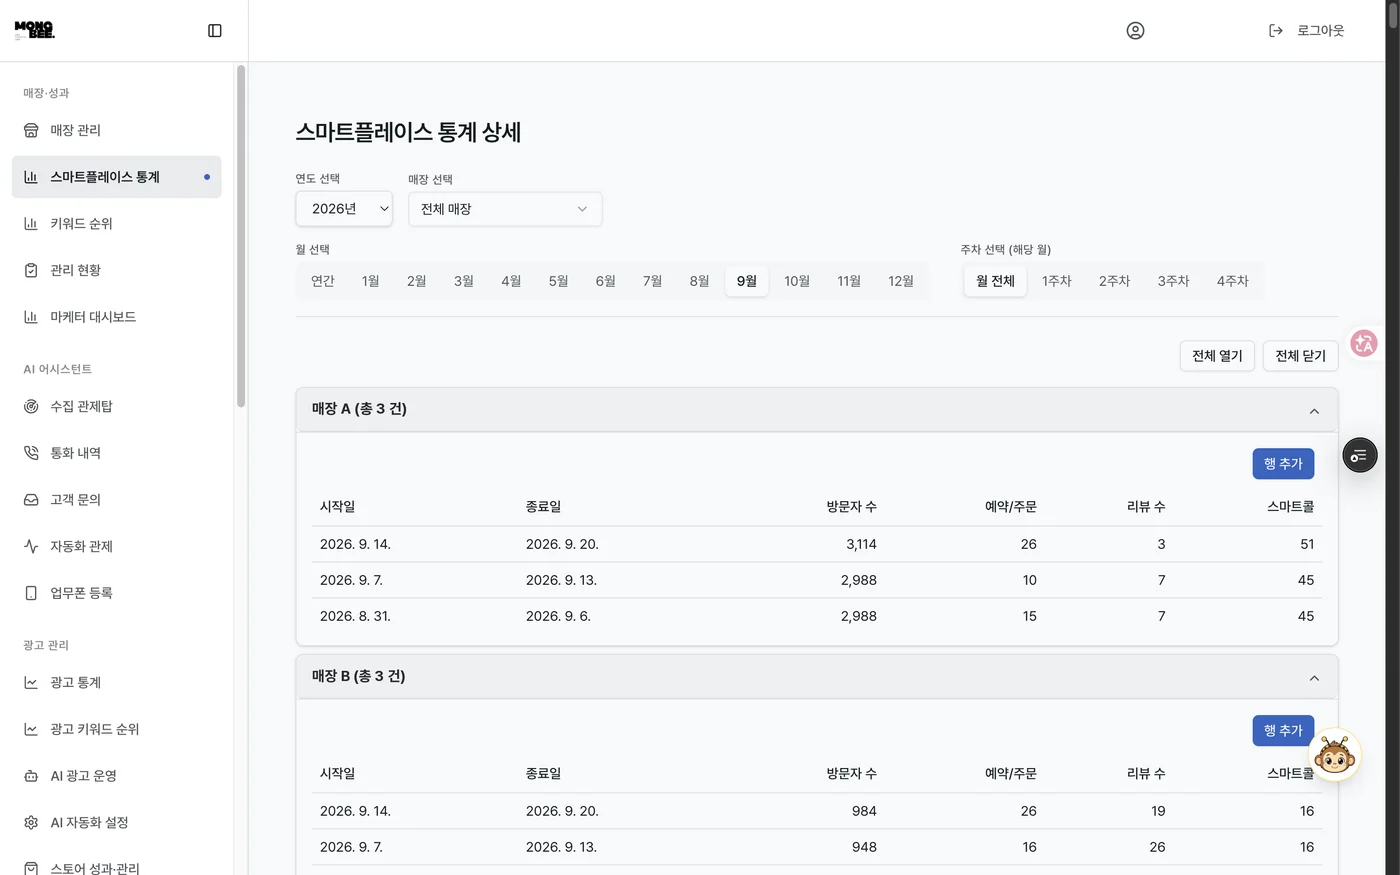
Task: Click the 로그아웃 logout button
Action: [1306, 31]
